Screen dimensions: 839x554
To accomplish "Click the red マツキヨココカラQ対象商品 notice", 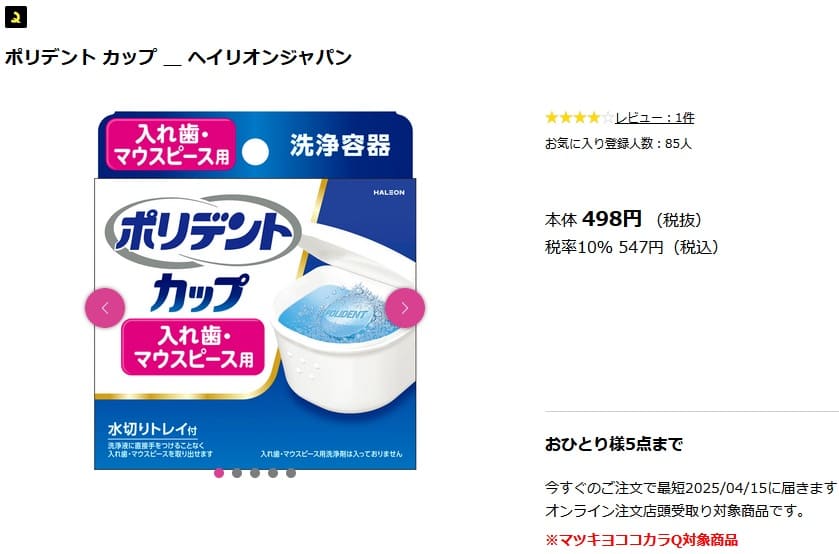I will [642, 540].
